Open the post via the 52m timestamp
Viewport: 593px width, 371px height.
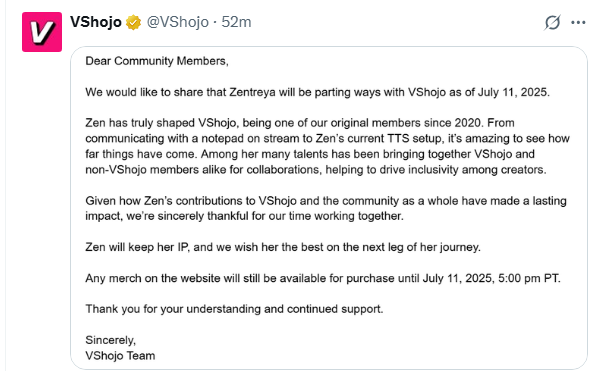coord(236,22)
